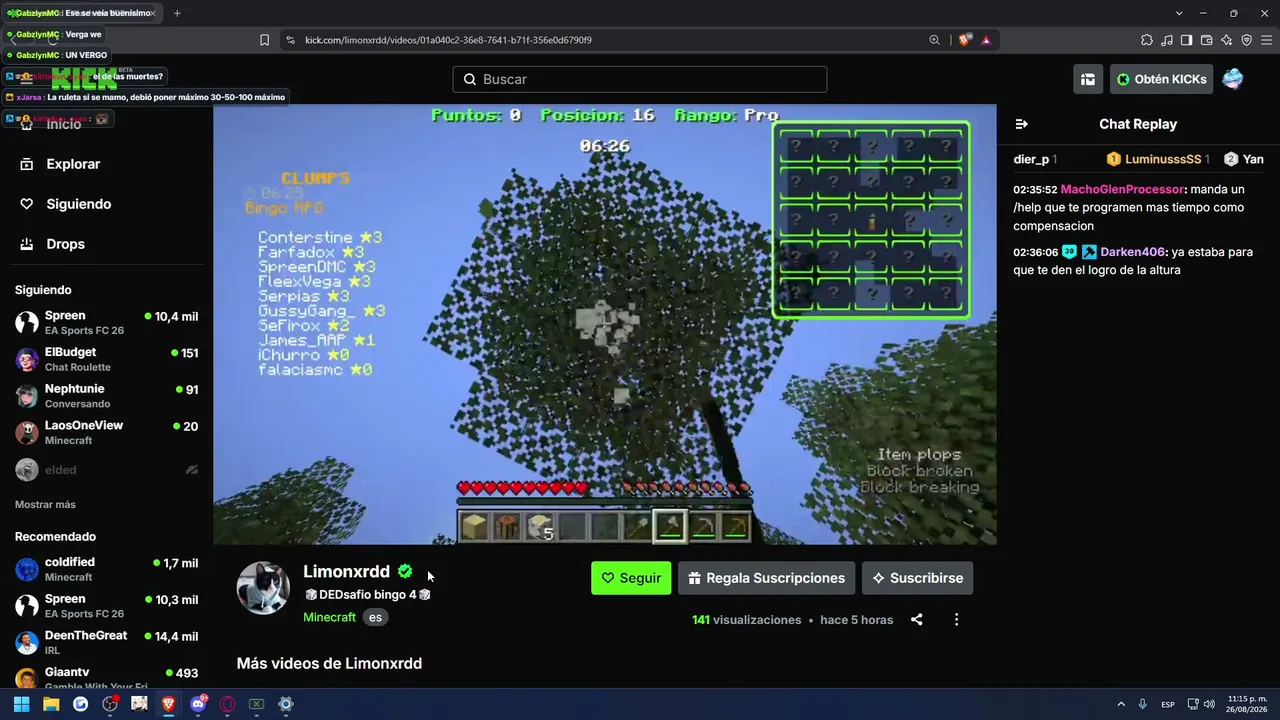Open the browser Extensions puzzle icon
The width and height of the screenshot is (1280, 720).
1147,40
